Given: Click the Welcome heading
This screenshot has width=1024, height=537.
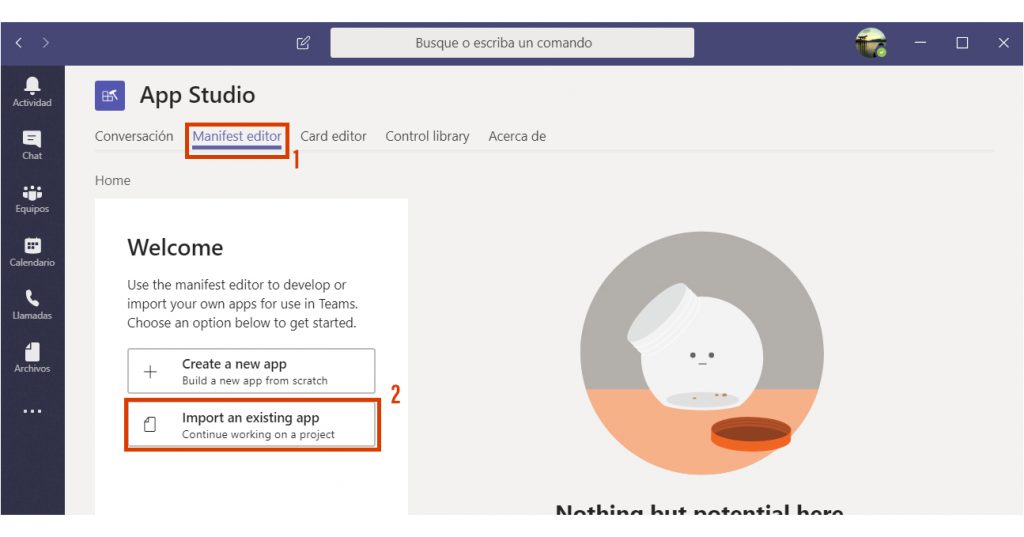Looking at the screenshot, I should tap(175, 248).
